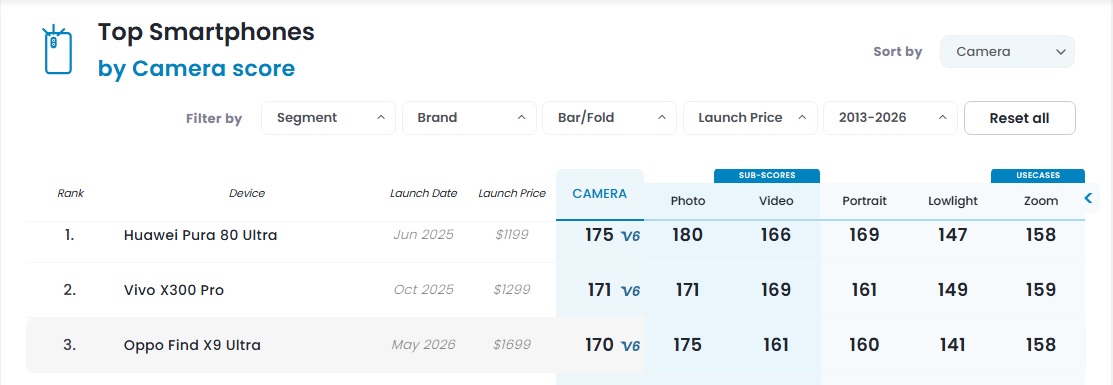This screenshot has width=1113, height=385.
Task: Select the CAMERA column tab
Action: point(600,194)
